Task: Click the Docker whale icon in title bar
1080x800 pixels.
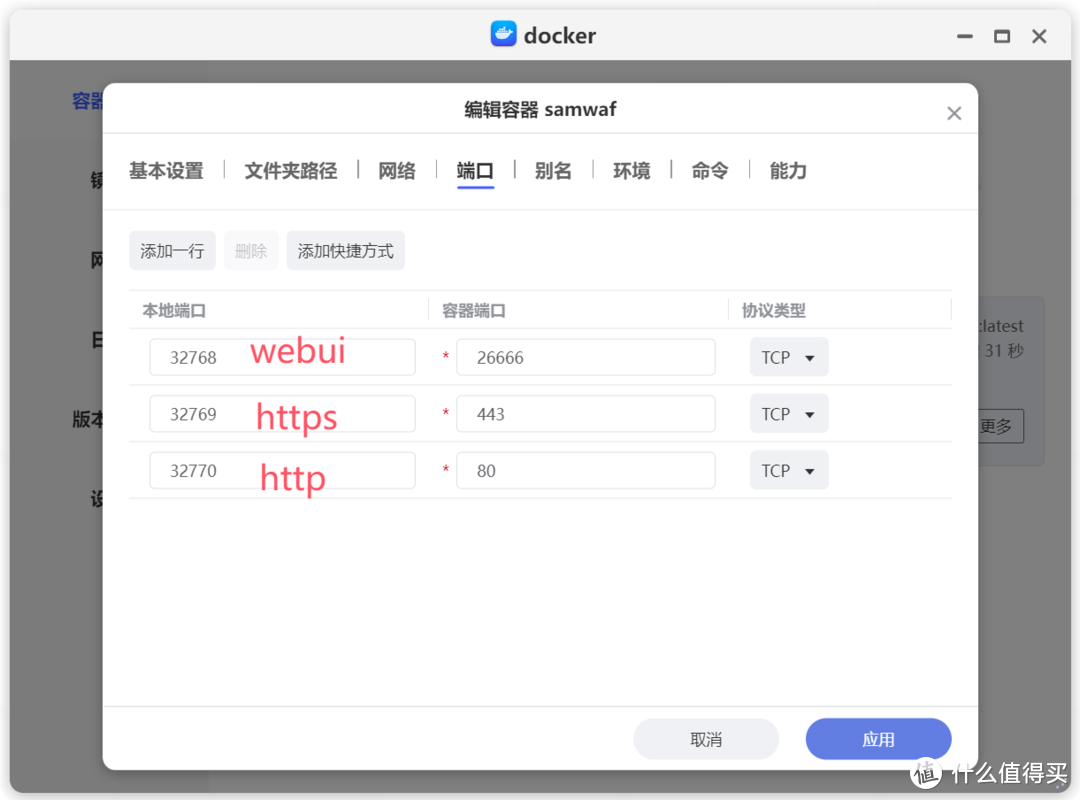Action: (503, 34)
